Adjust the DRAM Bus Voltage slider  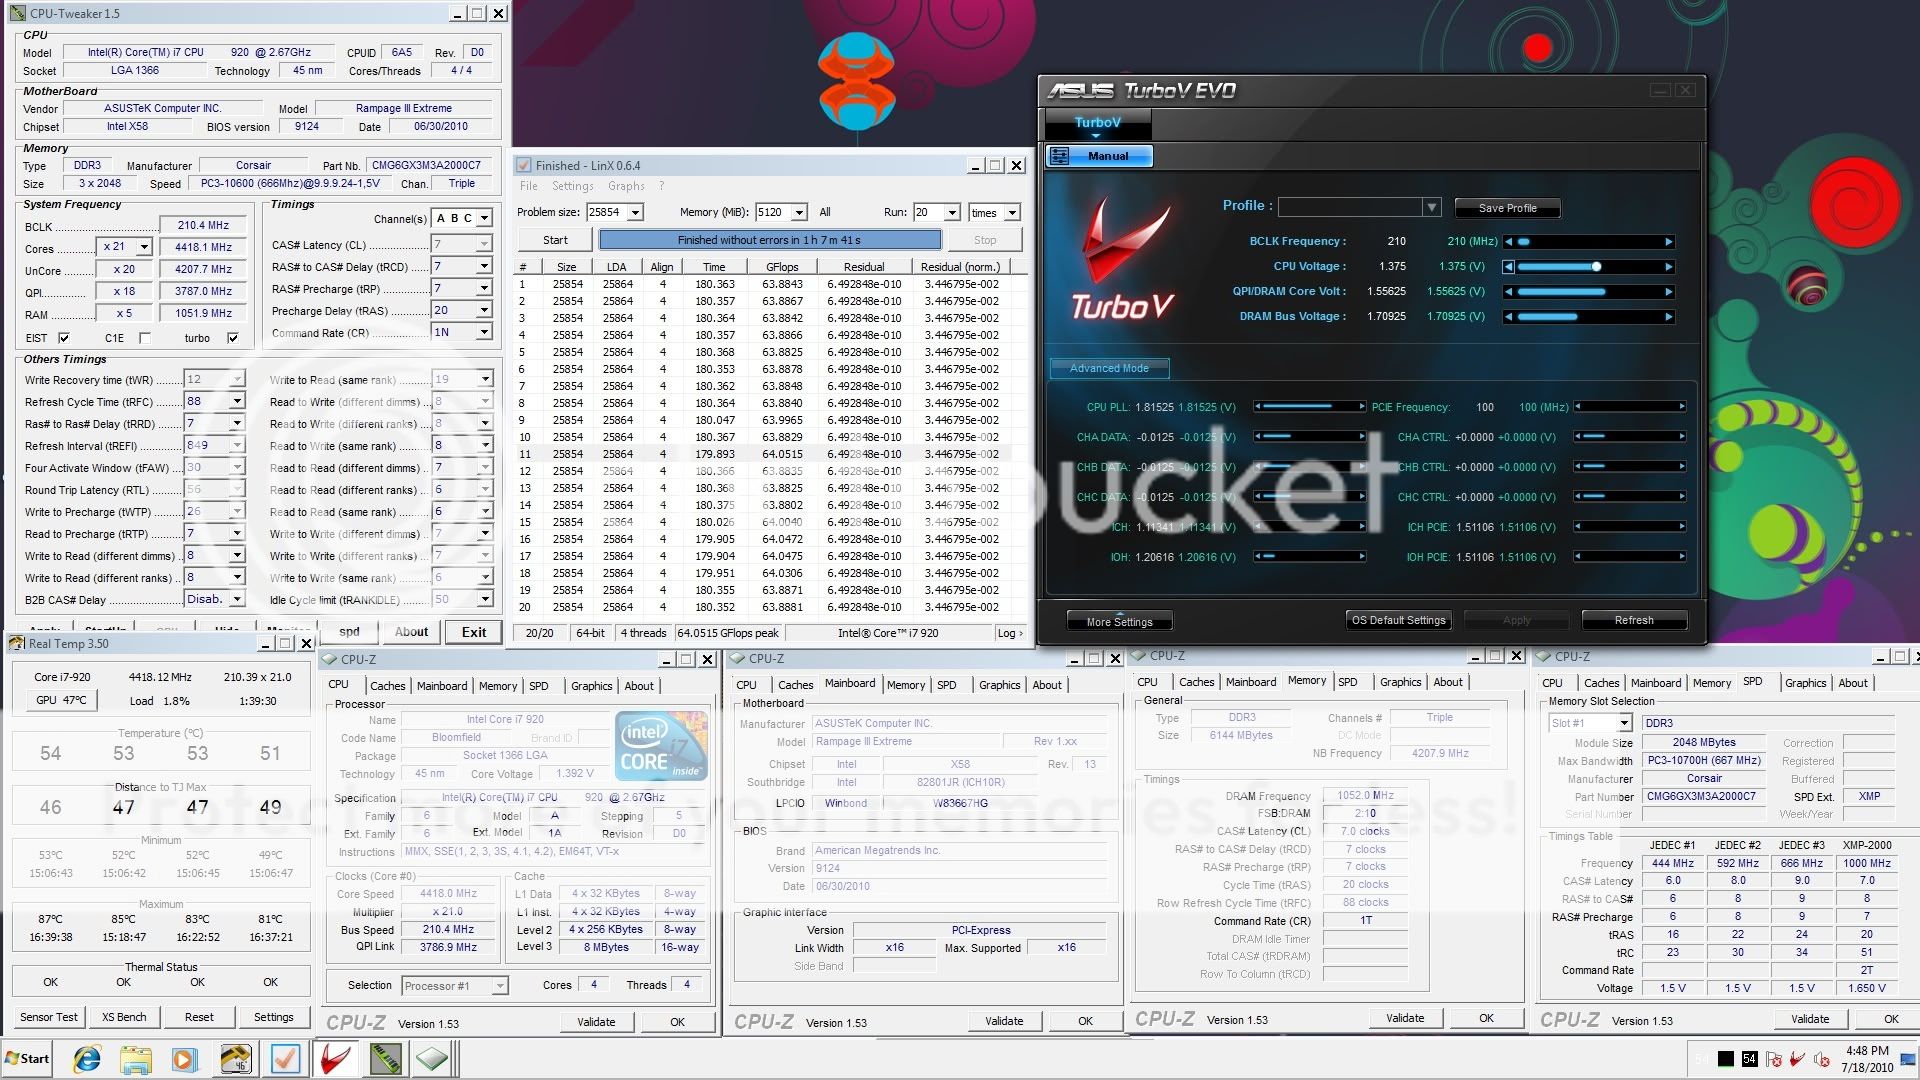tap(1590, 317)
